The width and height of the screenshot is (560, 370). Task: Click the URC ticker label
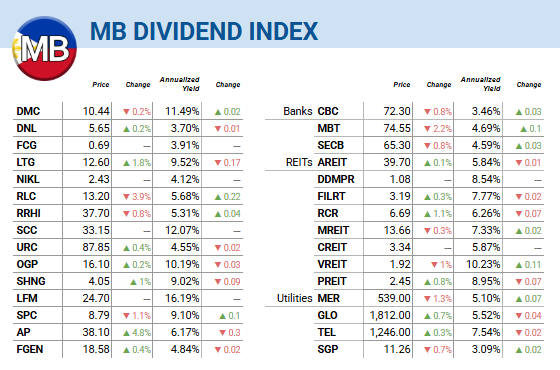[x=27, y=248]
